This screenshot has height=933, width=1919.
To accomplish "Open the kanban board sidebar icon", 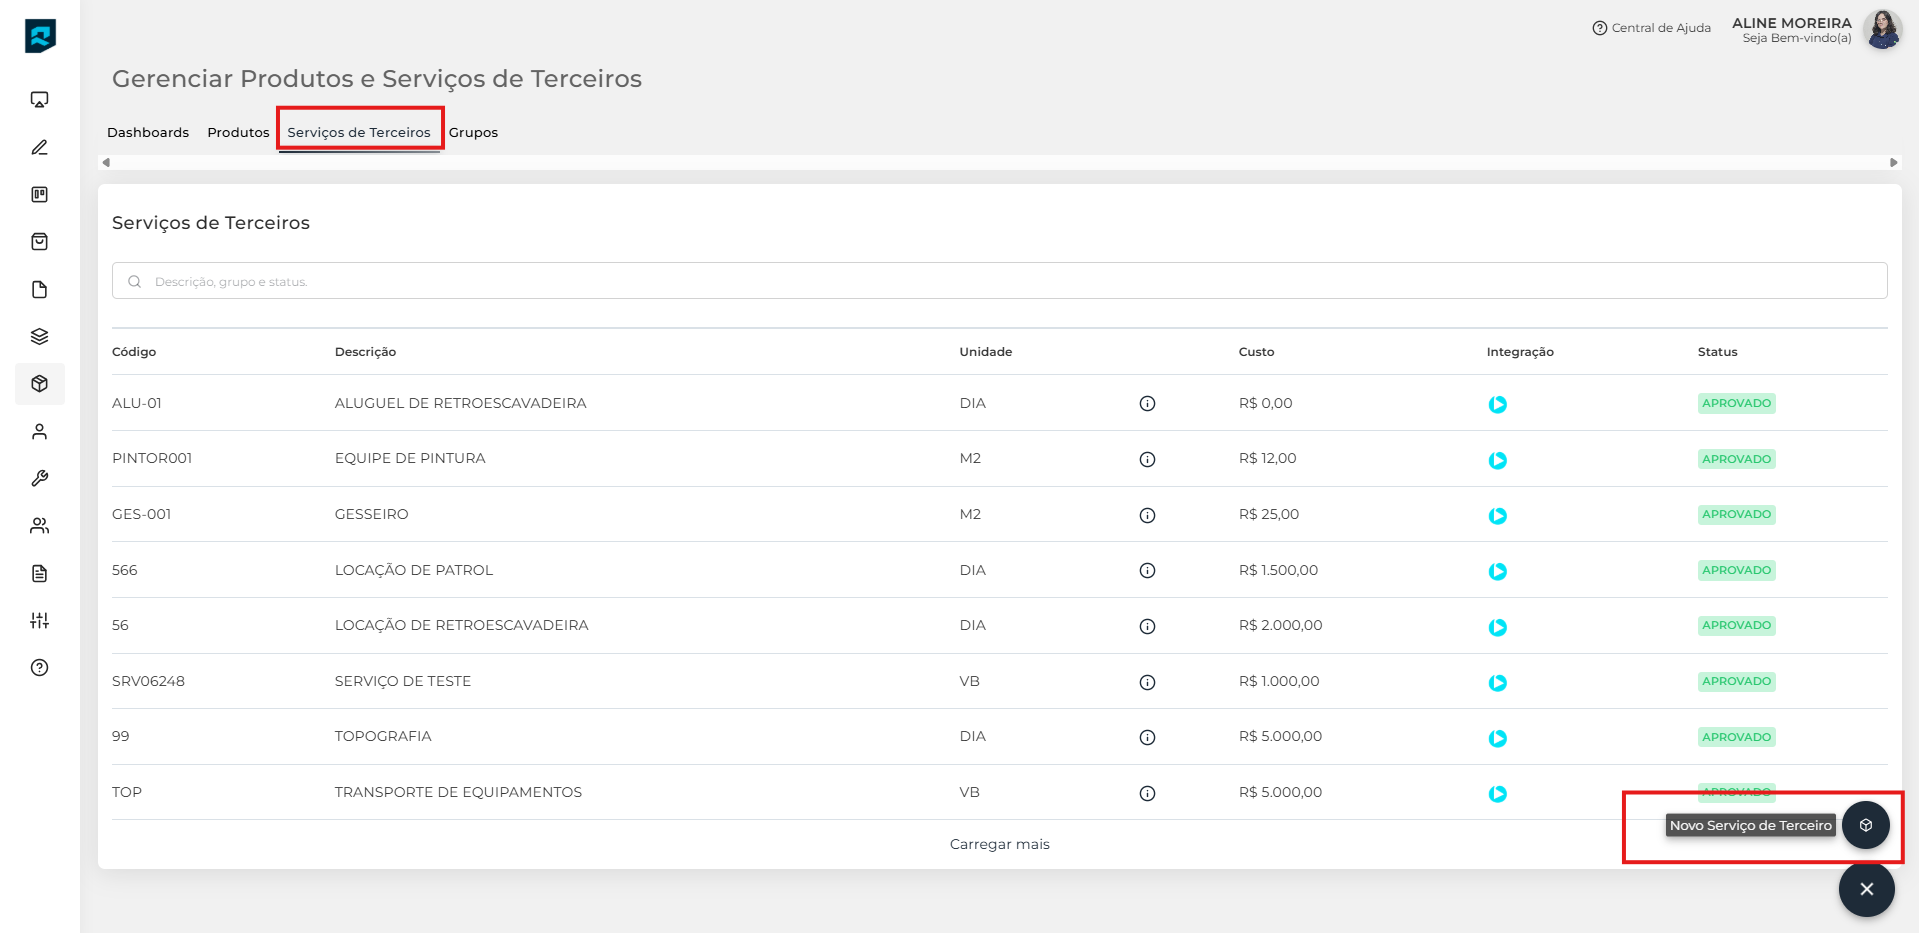I will tap(40, 195).
